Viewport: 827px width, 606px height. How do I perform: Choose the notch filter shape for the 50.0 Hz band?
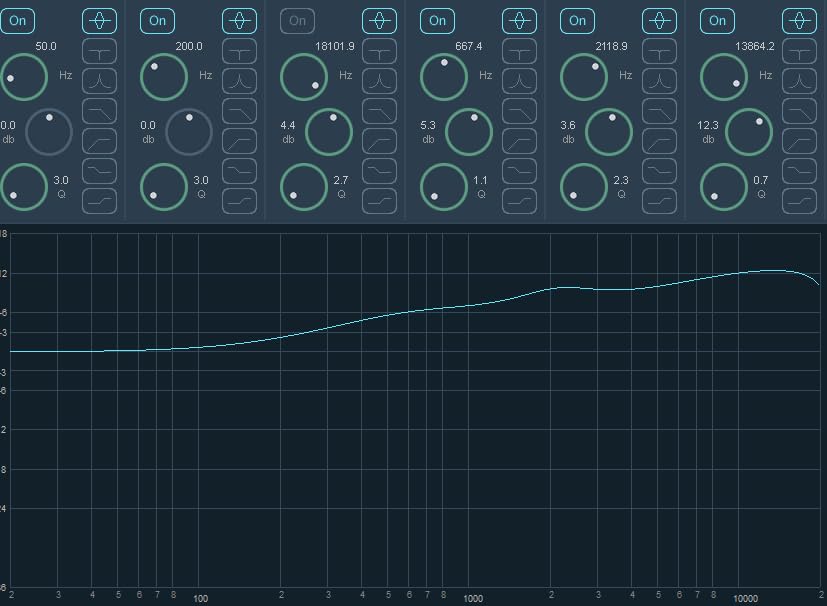pos(100,52)
